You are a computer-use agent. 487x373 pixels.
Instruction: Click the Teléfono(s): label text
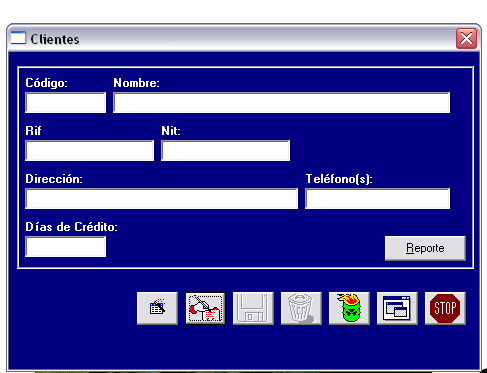tap(339, 179)
